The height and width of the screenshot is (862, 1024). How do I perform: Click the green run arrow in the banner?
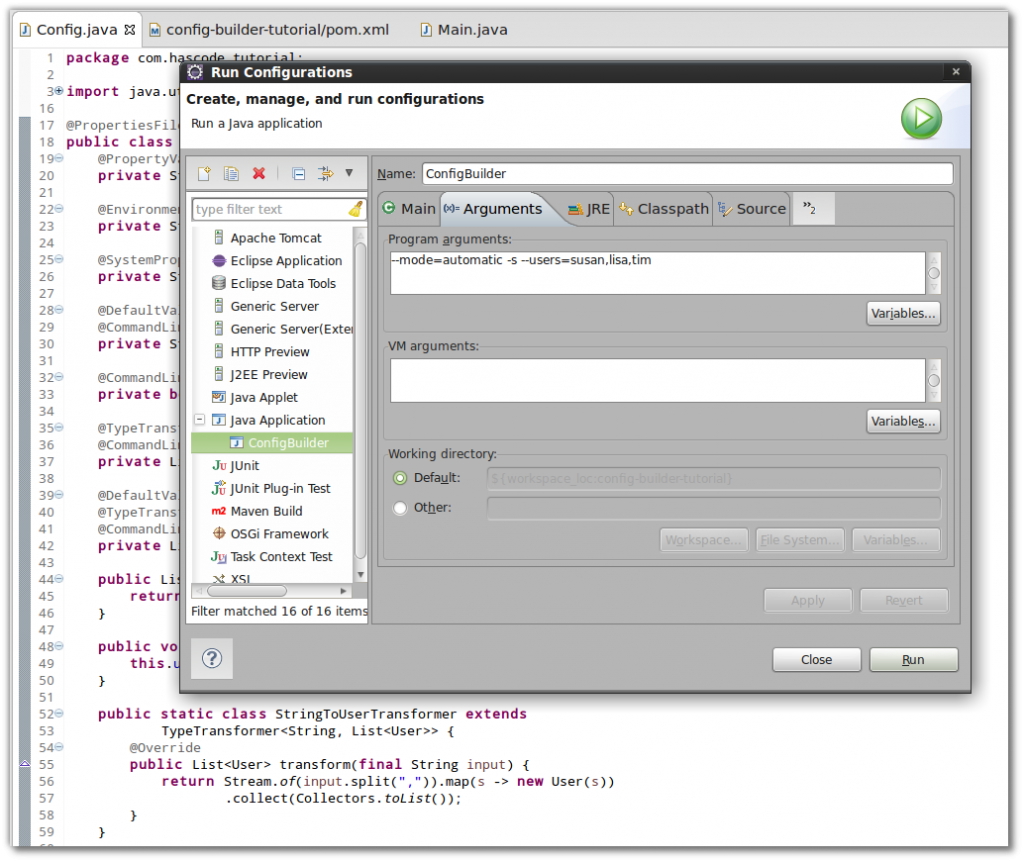pyautogui.click(x=919, y=118)
